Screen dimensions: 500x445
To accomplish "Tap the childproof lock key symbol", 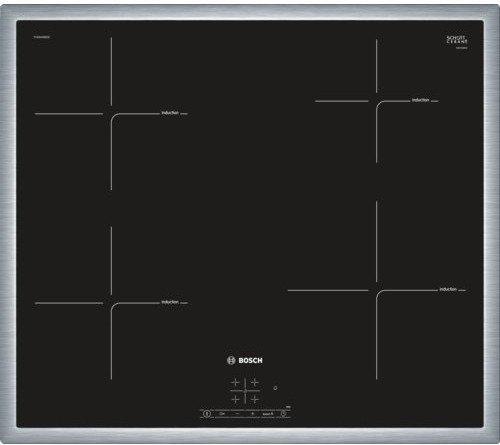I will point(222,414).
